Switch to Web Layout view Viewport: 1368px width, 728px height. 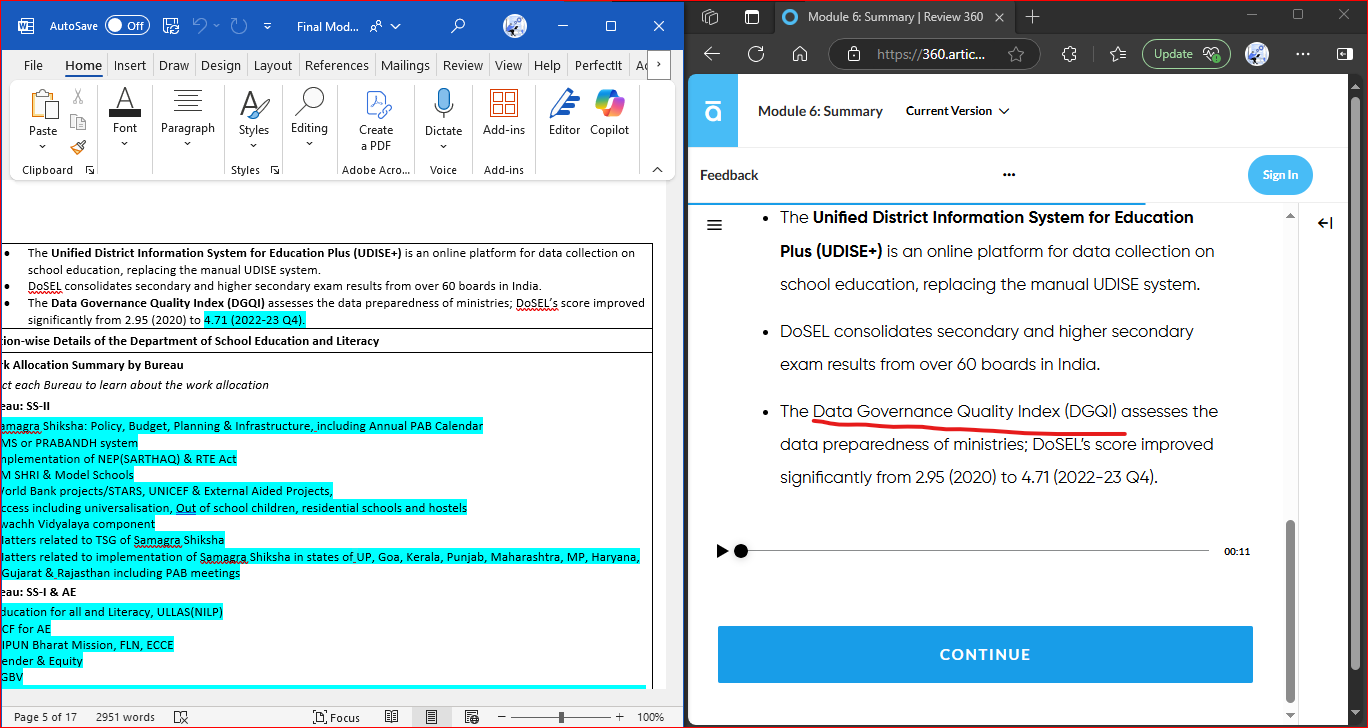470,717
